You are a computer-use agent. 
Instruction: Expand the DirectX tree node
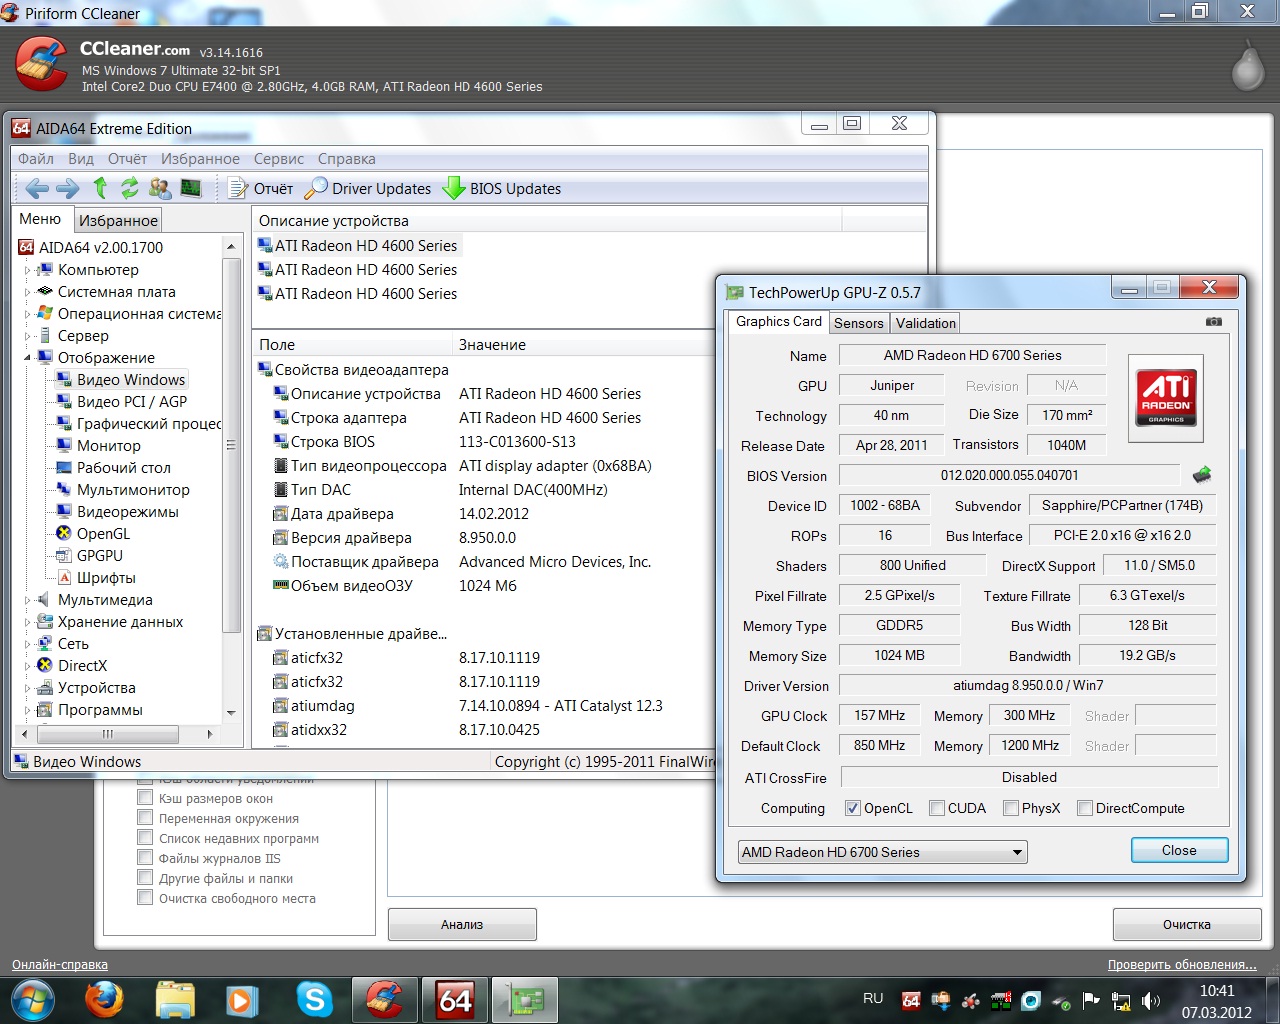pos(28,666)
